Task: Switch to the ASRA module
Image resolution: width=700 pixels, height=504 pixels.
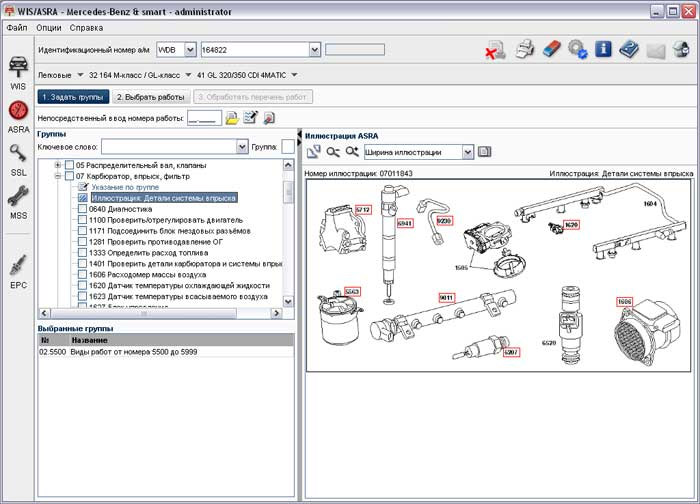Action: (x=18, y=112)
